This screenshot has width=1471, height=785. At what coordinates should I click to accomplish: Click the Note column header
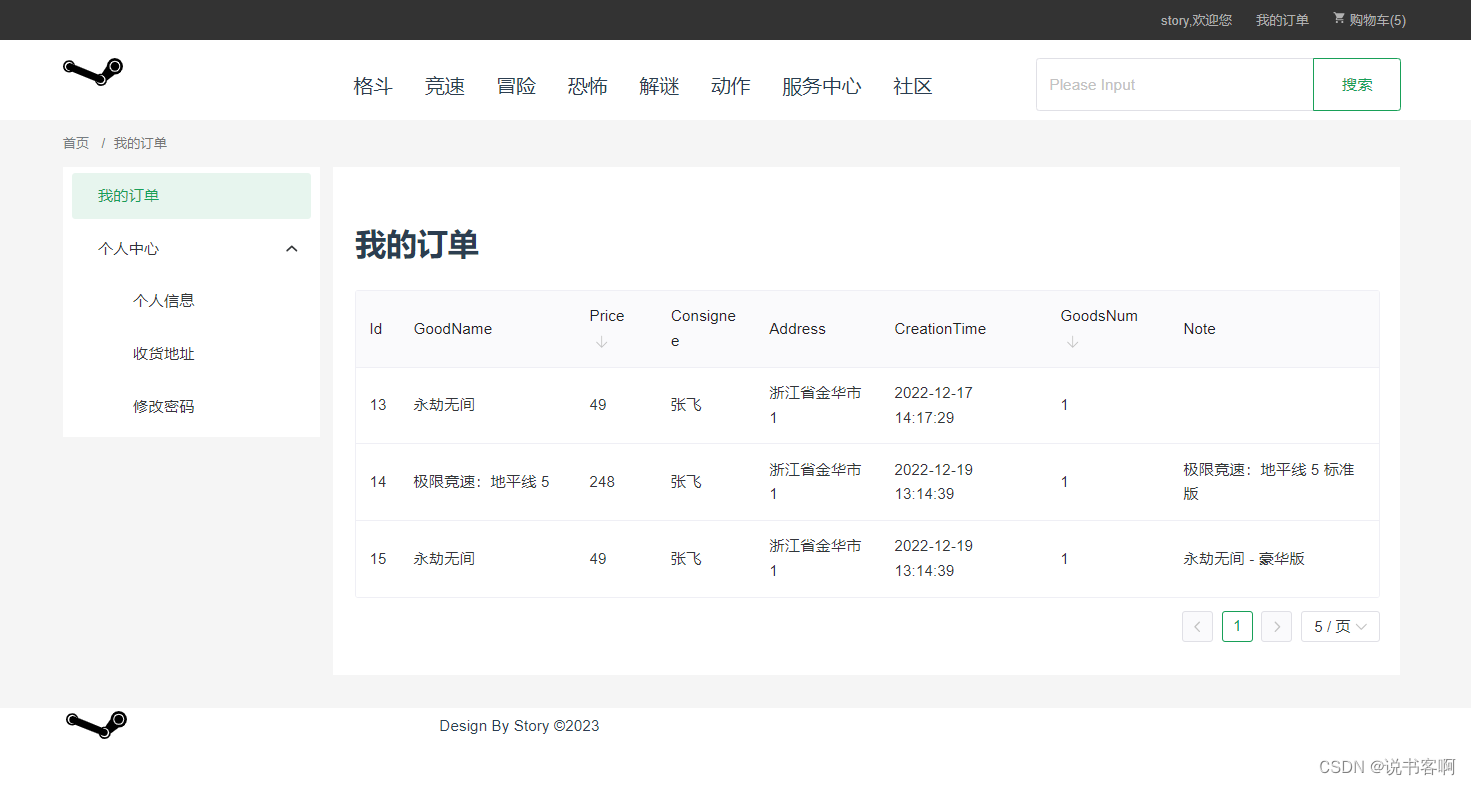click(1199, 329)
